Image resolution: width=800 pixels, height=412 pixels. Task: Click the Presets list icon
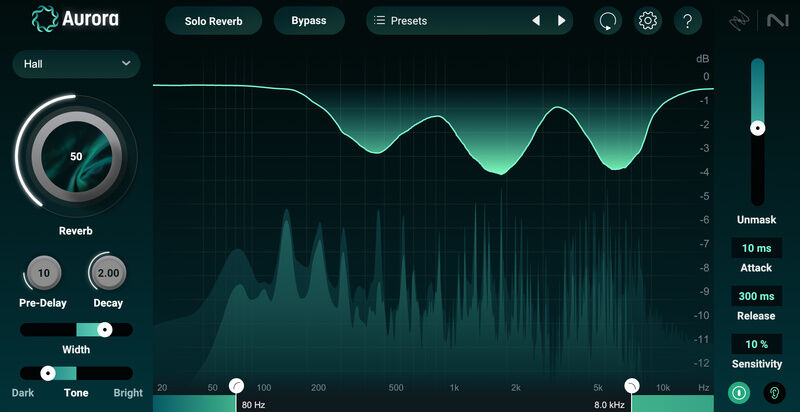click(x=379, y=20)
